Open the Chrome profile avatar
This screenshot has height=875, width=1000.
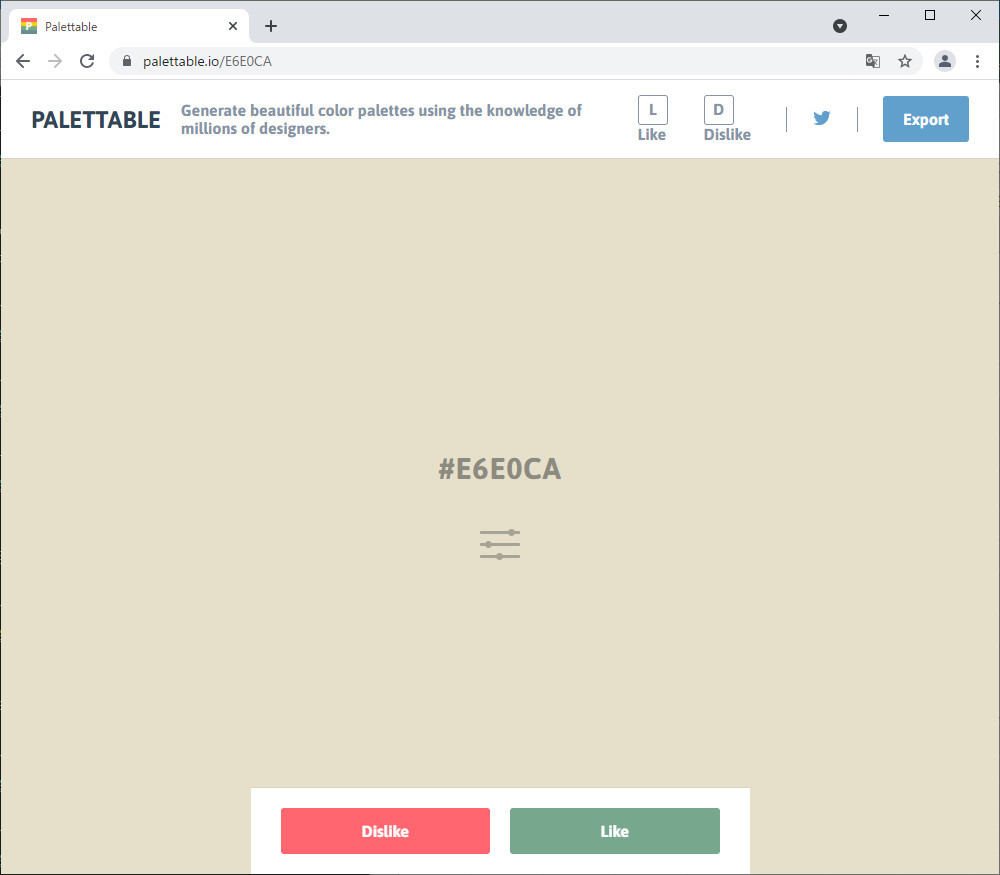[944, 61]
